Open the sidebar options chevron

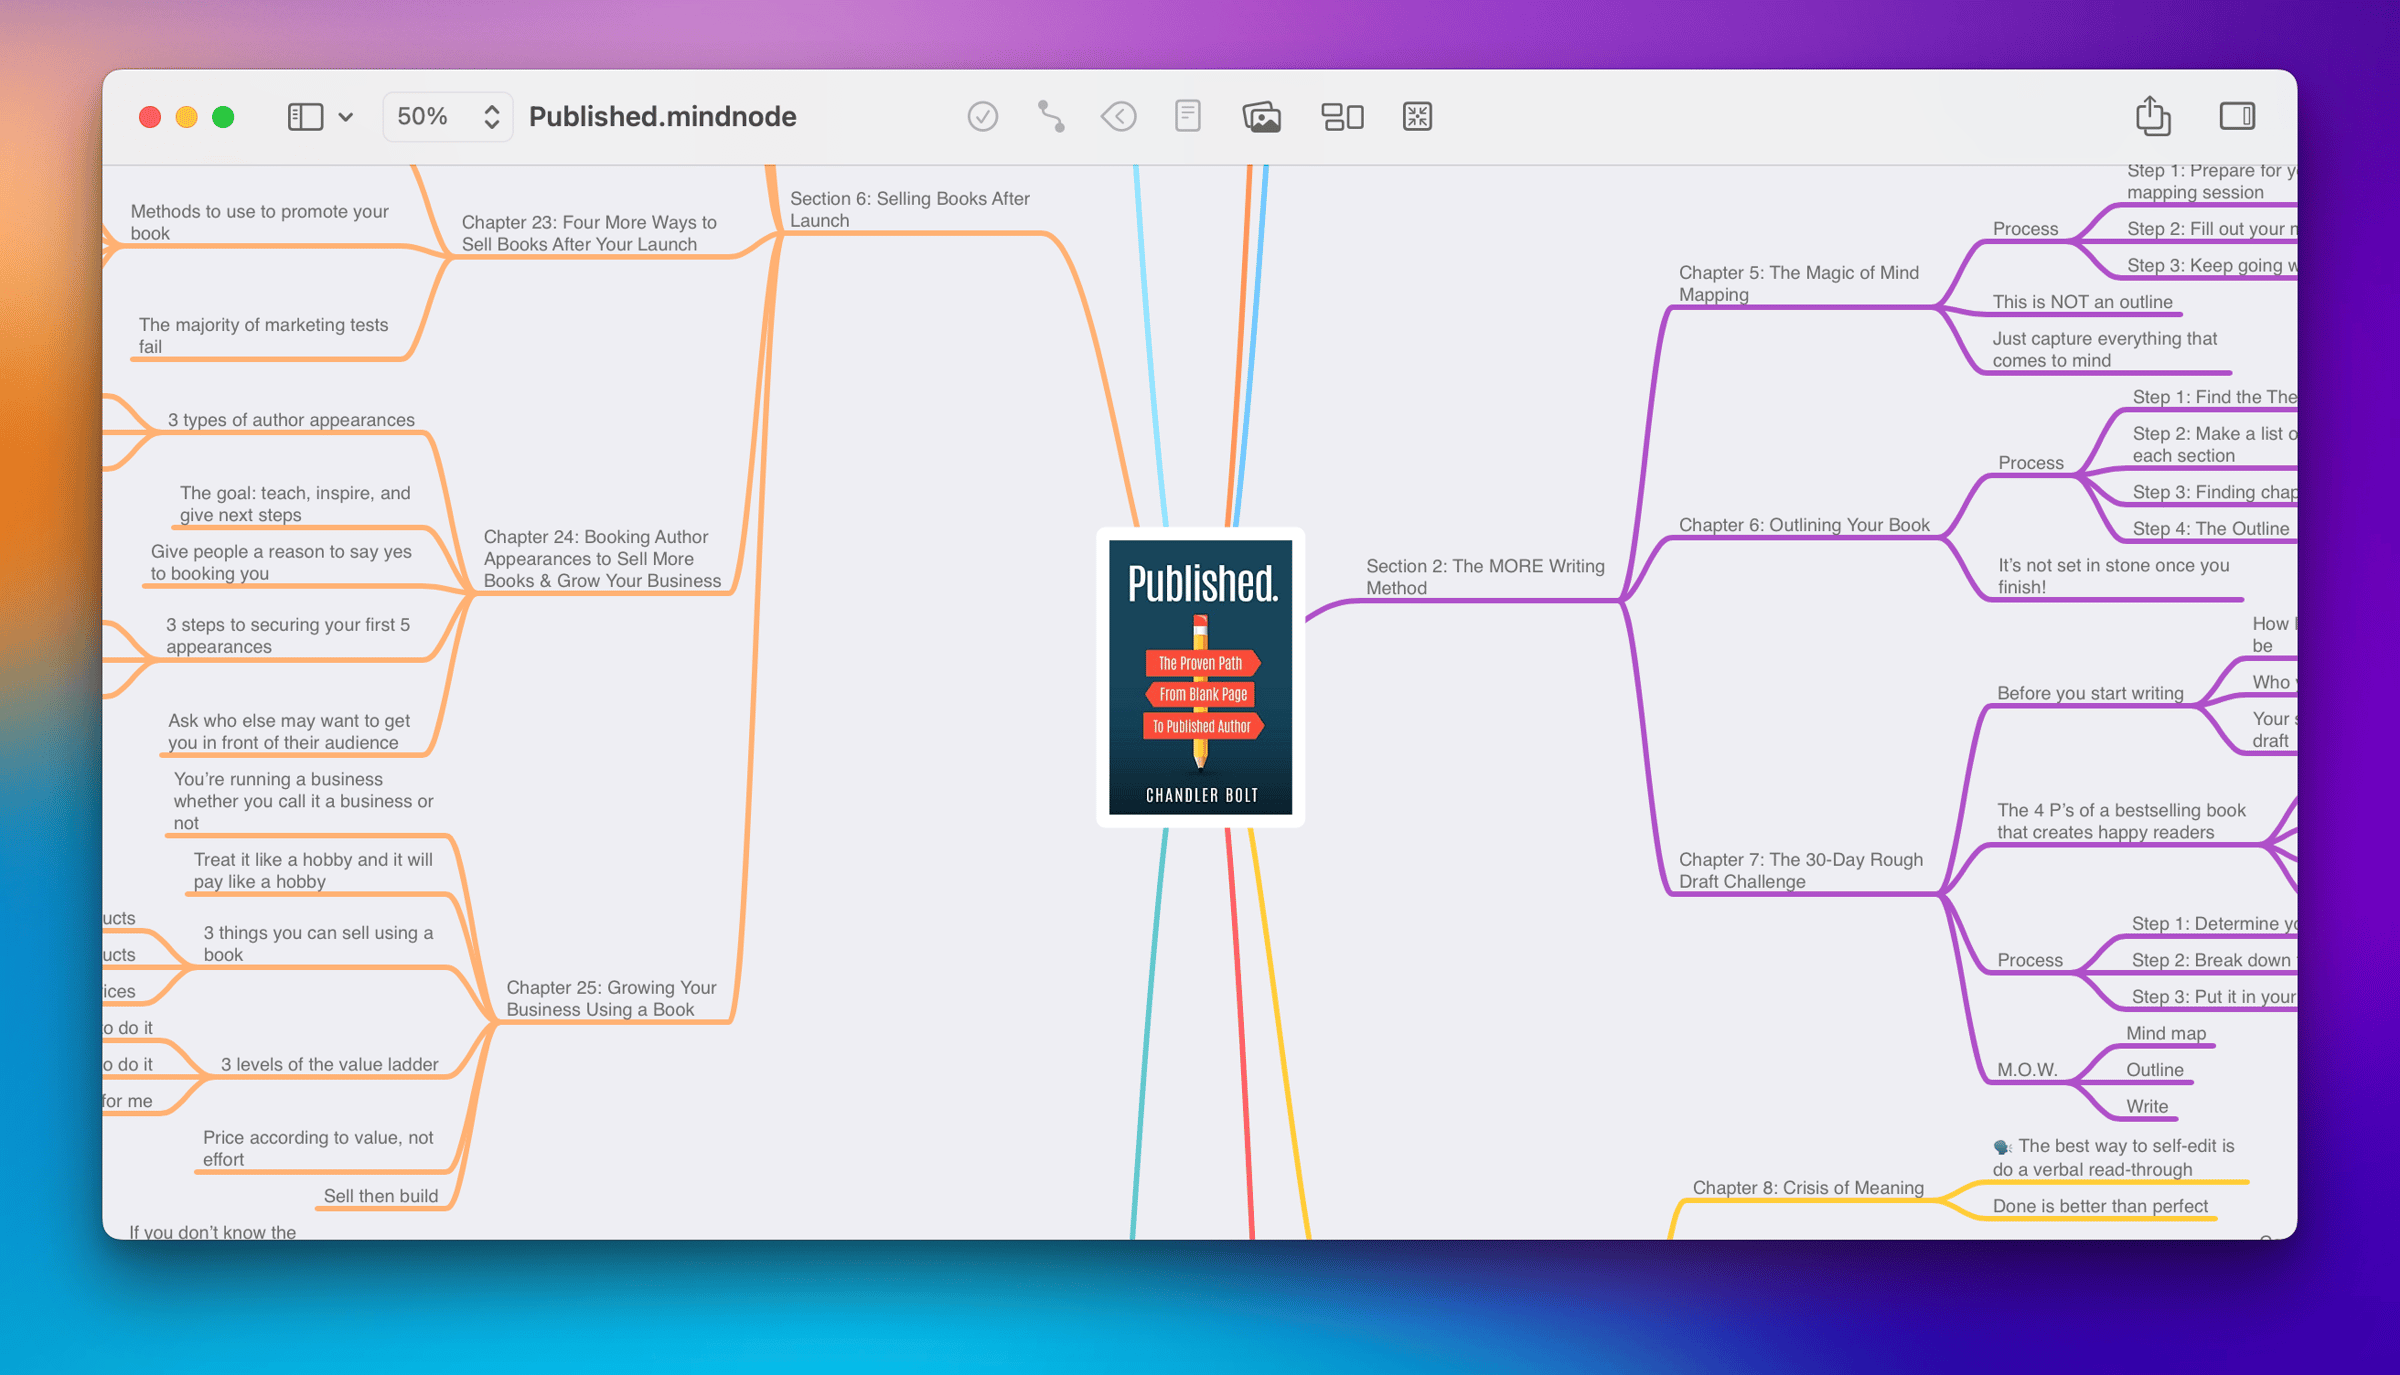click(346, 117)
